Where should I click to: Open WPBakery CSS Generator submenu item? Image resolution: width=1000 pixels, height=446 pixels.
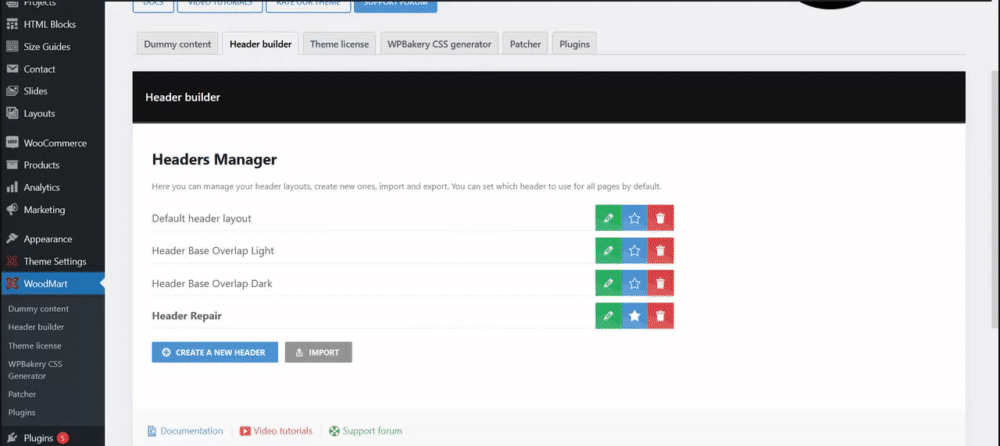pyautogui.click(x=35, y=369)
